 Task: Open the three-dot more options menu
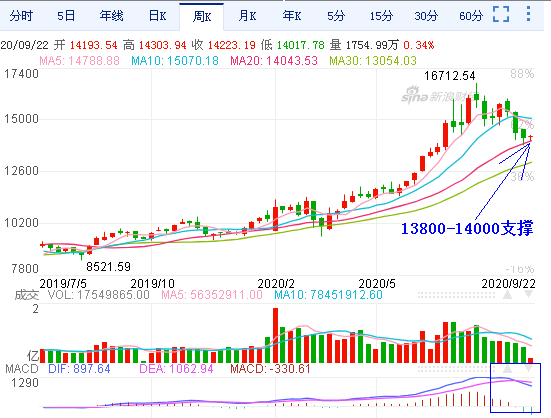coord(528,14)
